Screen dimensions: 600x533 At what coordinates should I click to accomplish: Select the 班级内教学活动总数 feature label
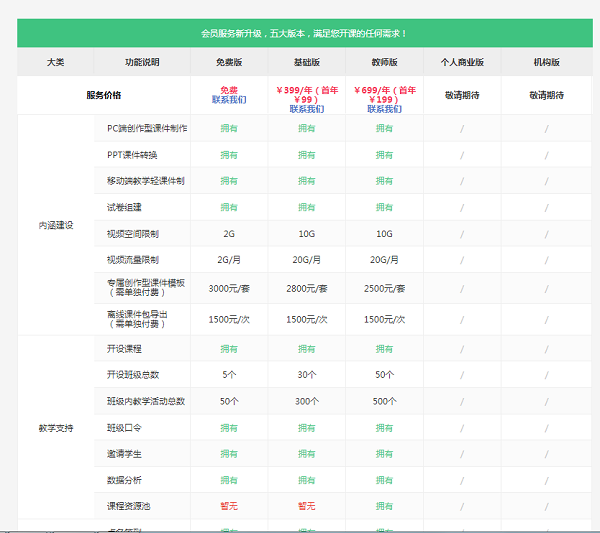tap(146, 401)
